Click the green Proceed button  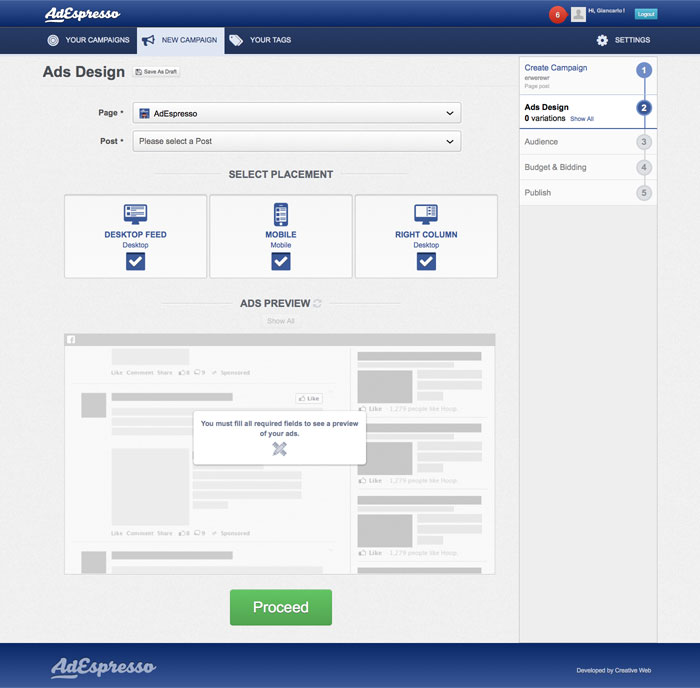click(281, 607)
